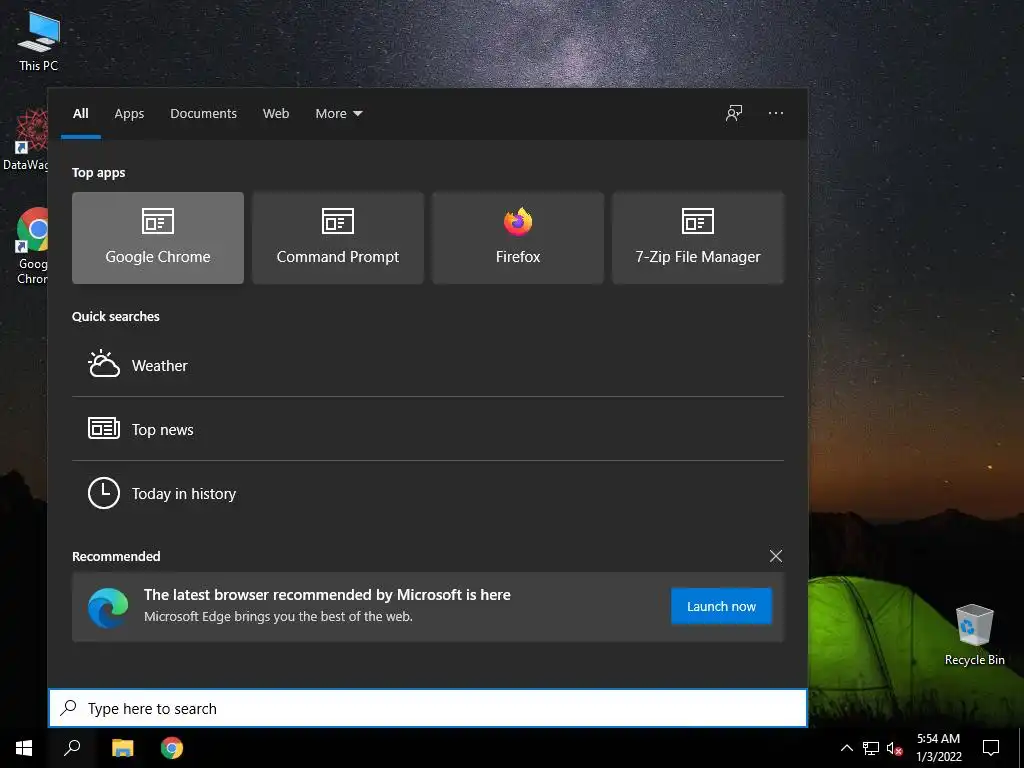Screen dimensions: 1024x768
Task: Open the Windows Start button
Action: pos(24,748)
